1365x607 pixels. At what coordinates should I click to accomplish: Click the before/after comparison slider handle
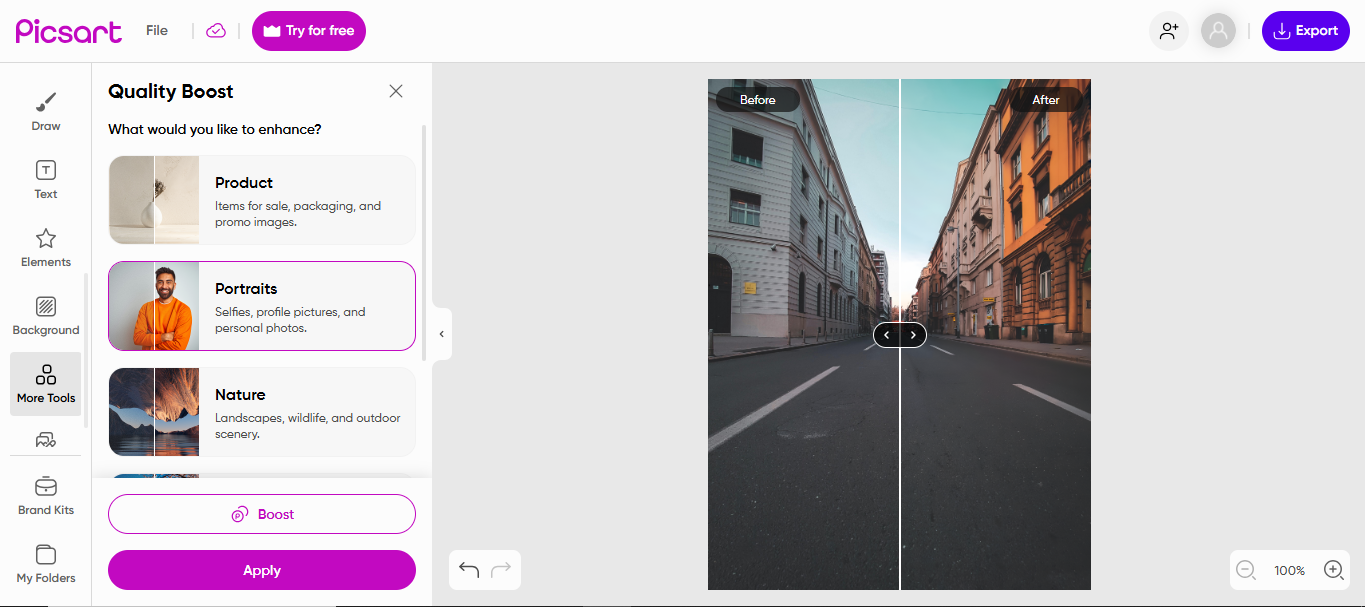[x=899, y=335]
